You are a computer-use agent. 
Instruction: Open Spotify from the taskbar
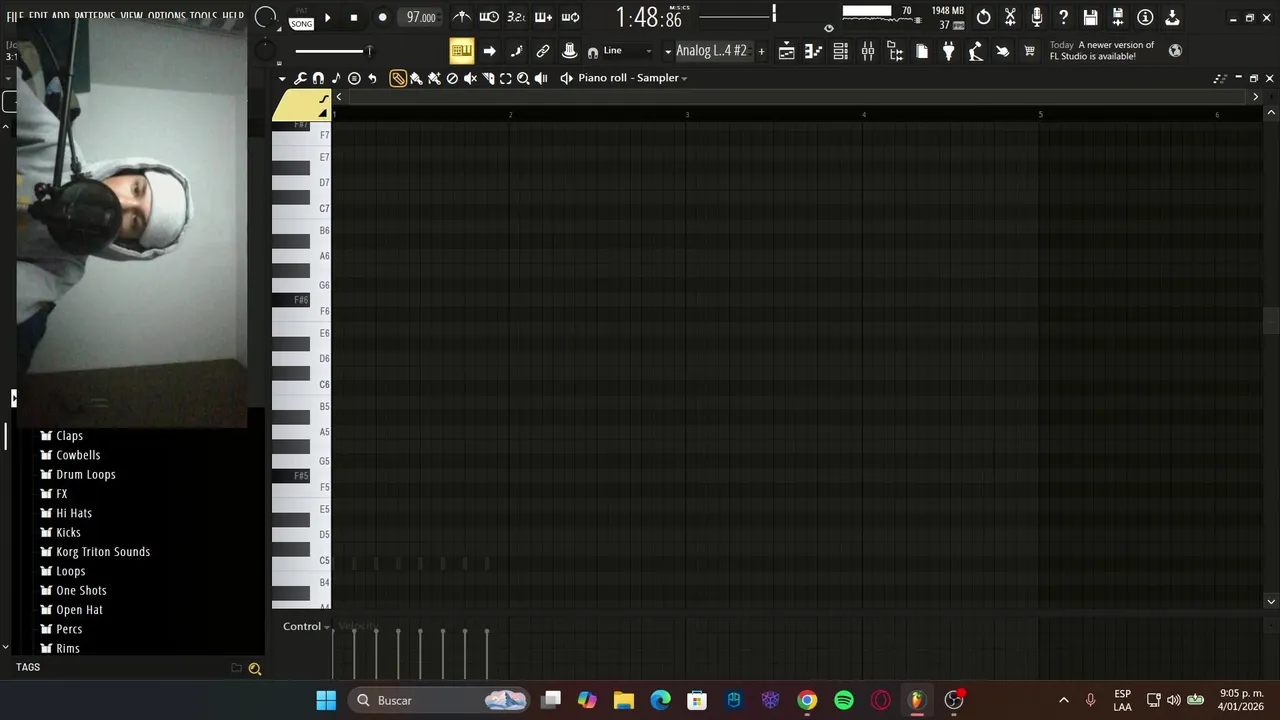pyautogui.click(x=844, y=700)
